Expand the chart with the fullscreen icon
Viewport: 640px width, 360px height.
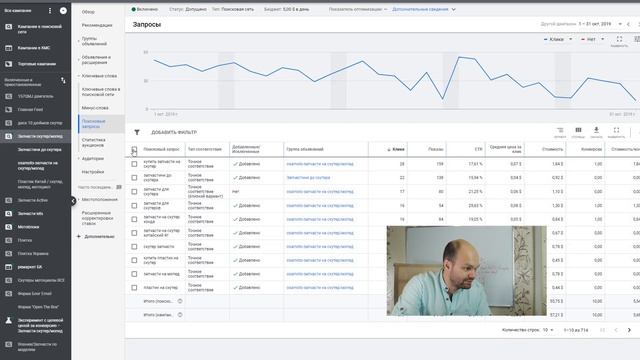tap(619, 39)
